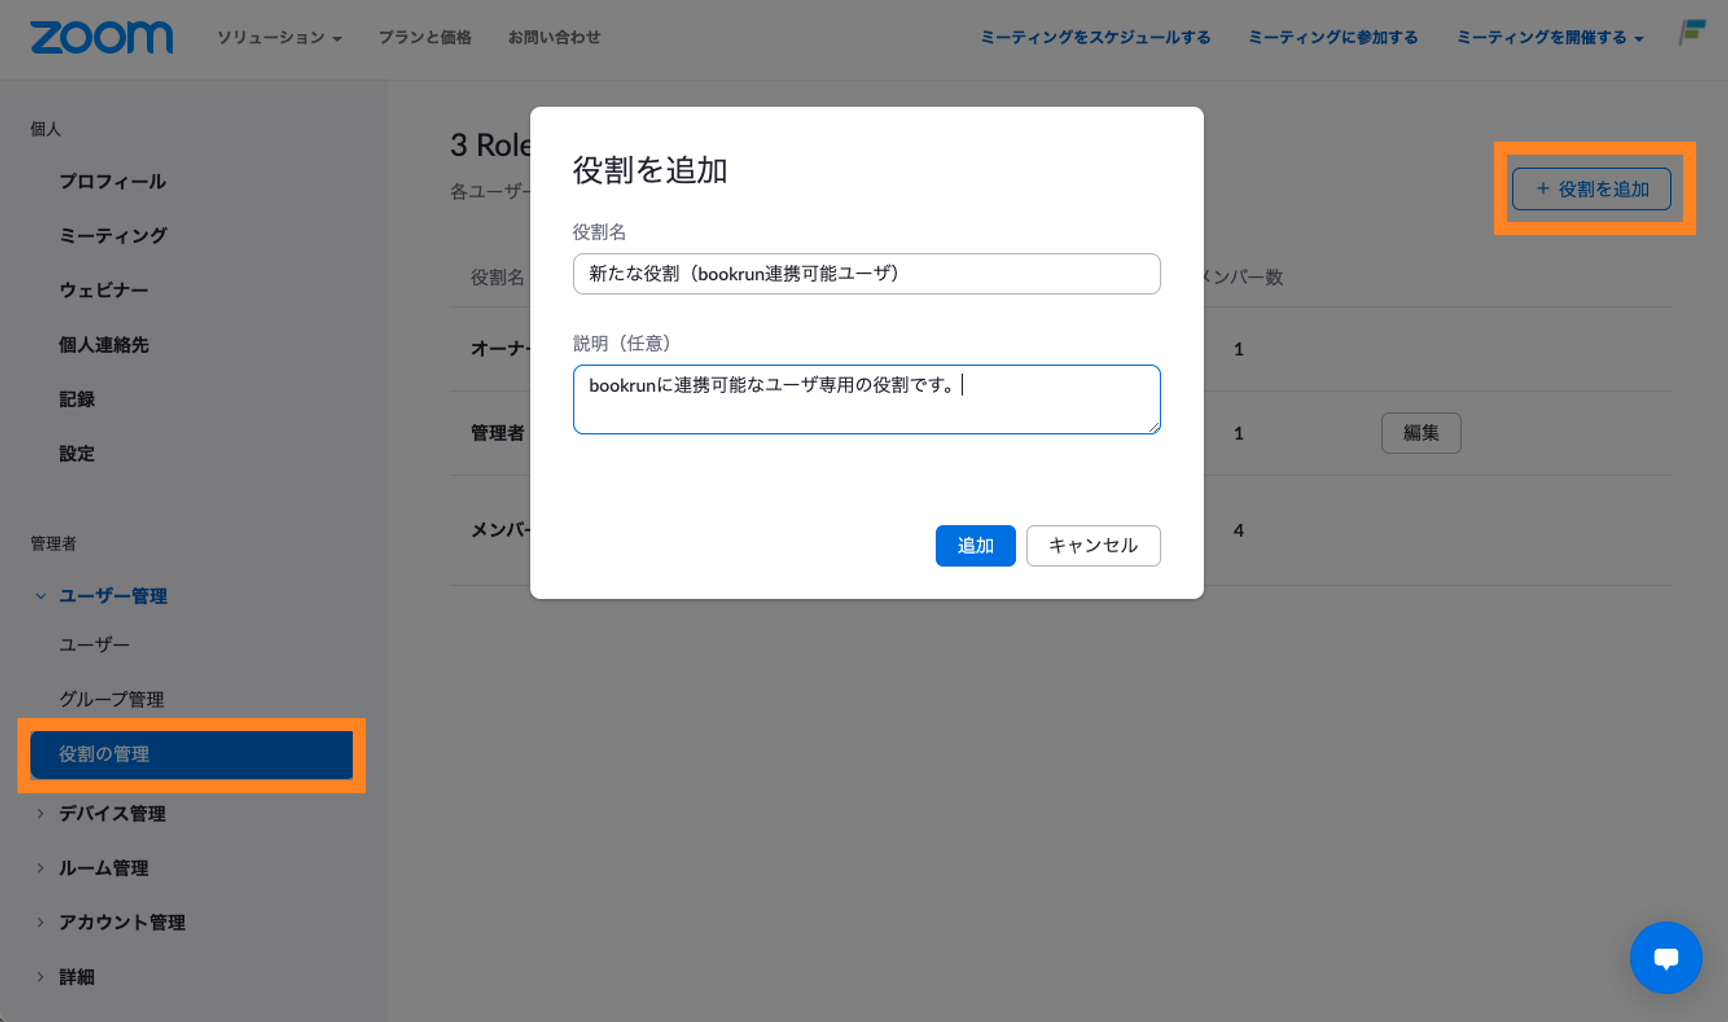Focus the 役割名 input field
The image size is (1728, 1022).
pyautogui.click(x=866, y=274)
